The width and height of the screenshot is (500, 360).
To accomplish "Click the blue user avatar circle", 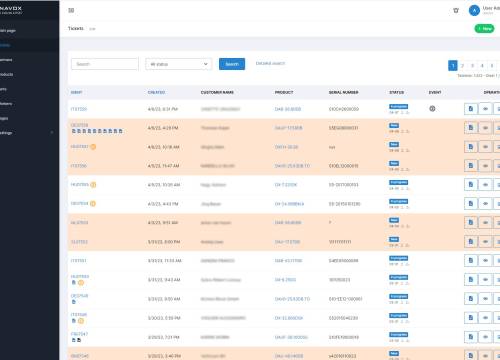I will click(x=474, y=10).
